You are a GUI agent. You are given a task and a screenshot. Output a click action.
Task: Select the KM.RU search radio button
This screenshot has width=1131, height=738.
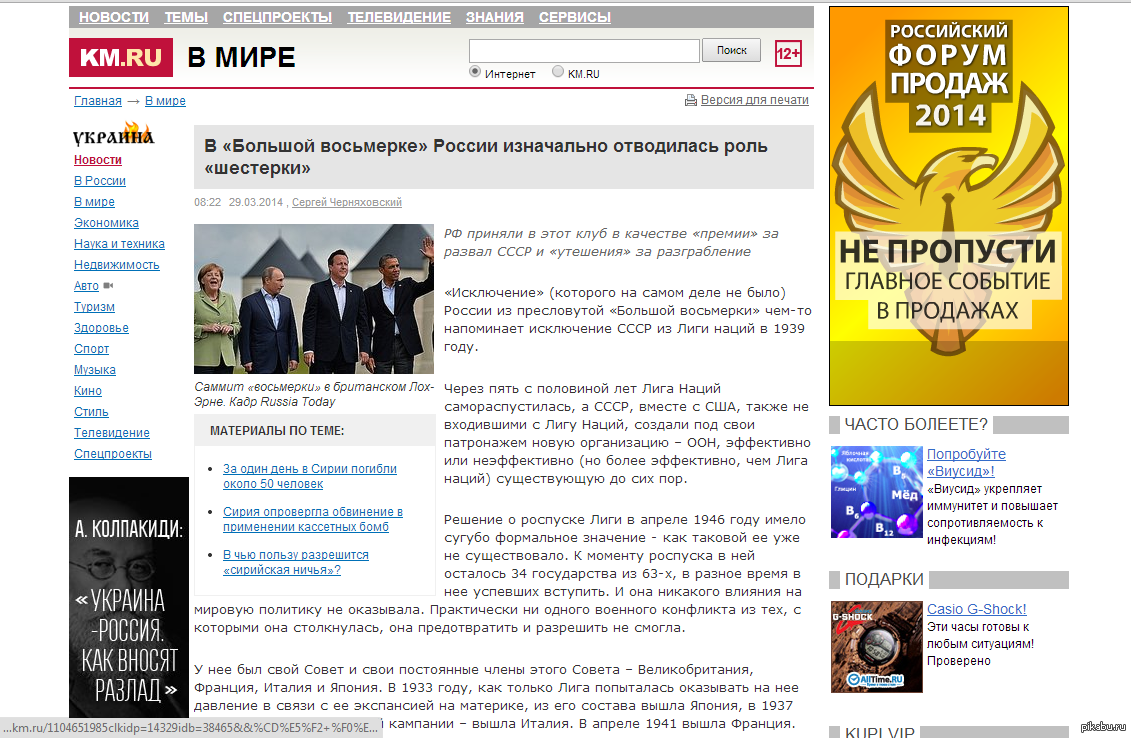[x=558, y=71]
